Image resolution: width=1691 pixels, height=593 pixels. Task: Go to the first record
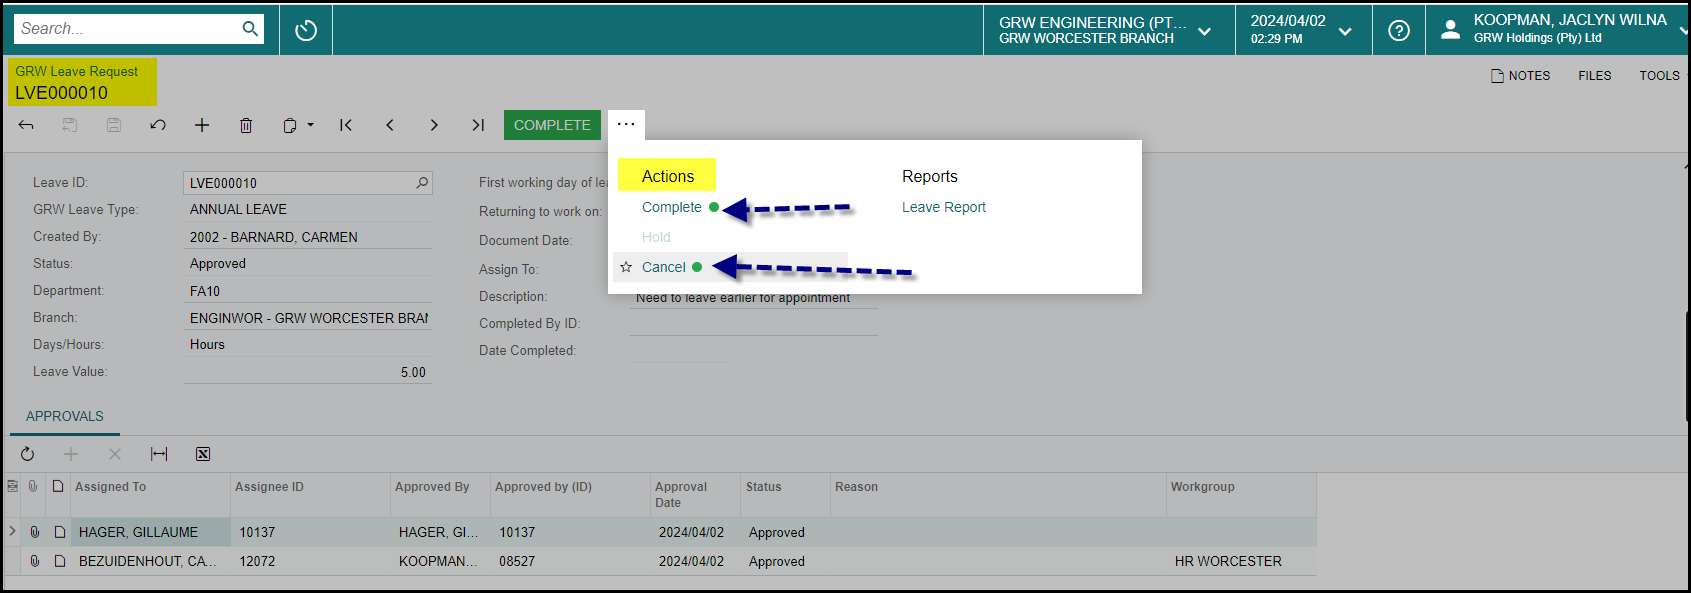[346, 125]
